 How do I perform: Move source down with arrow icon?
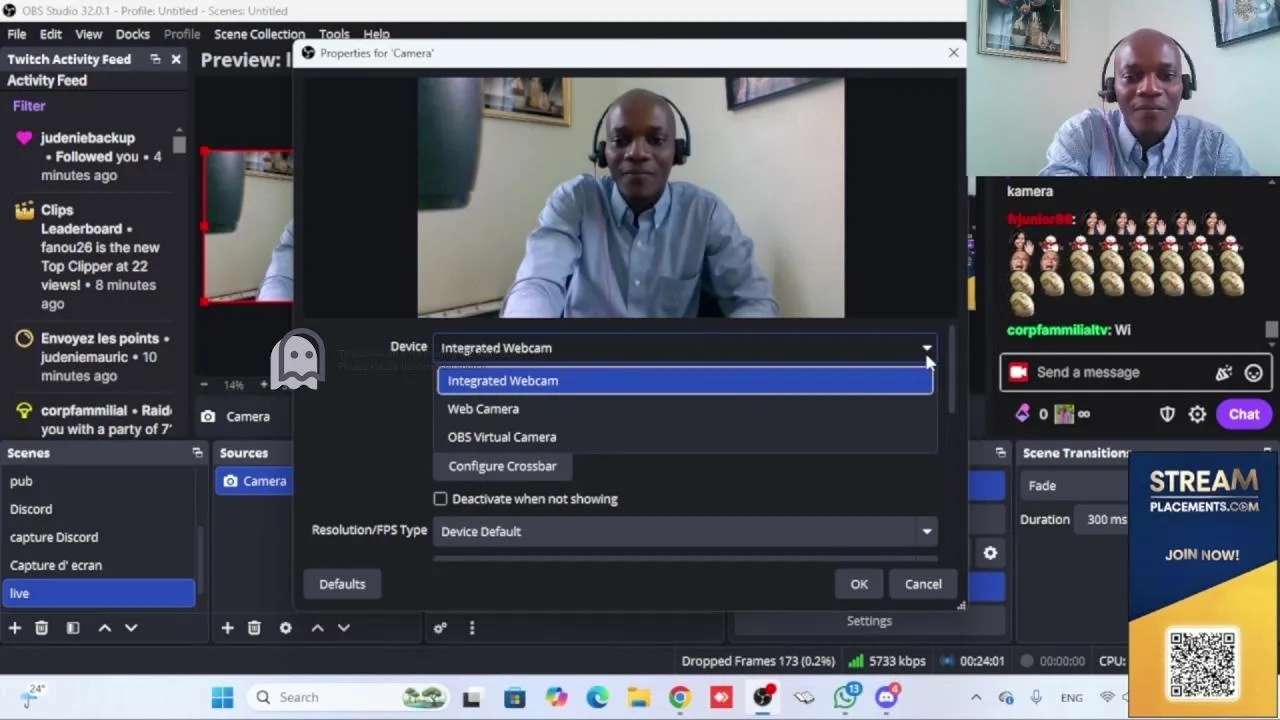[344, 628]
